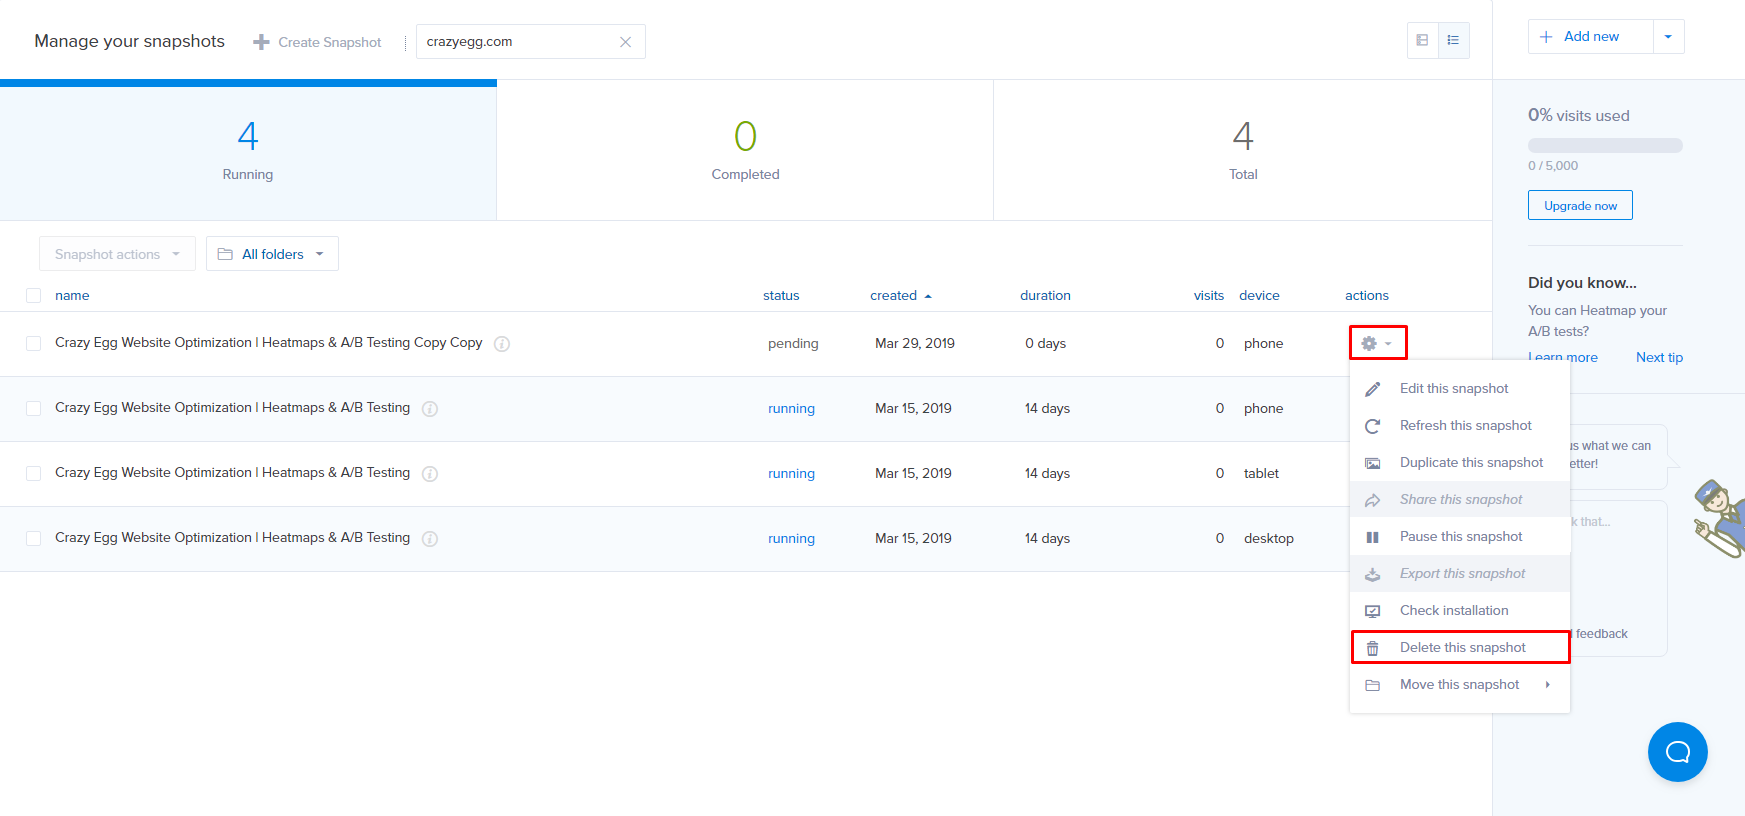
Task: Click the pause bars icon in the actions menu
Action: click(x=1373, y=537)
